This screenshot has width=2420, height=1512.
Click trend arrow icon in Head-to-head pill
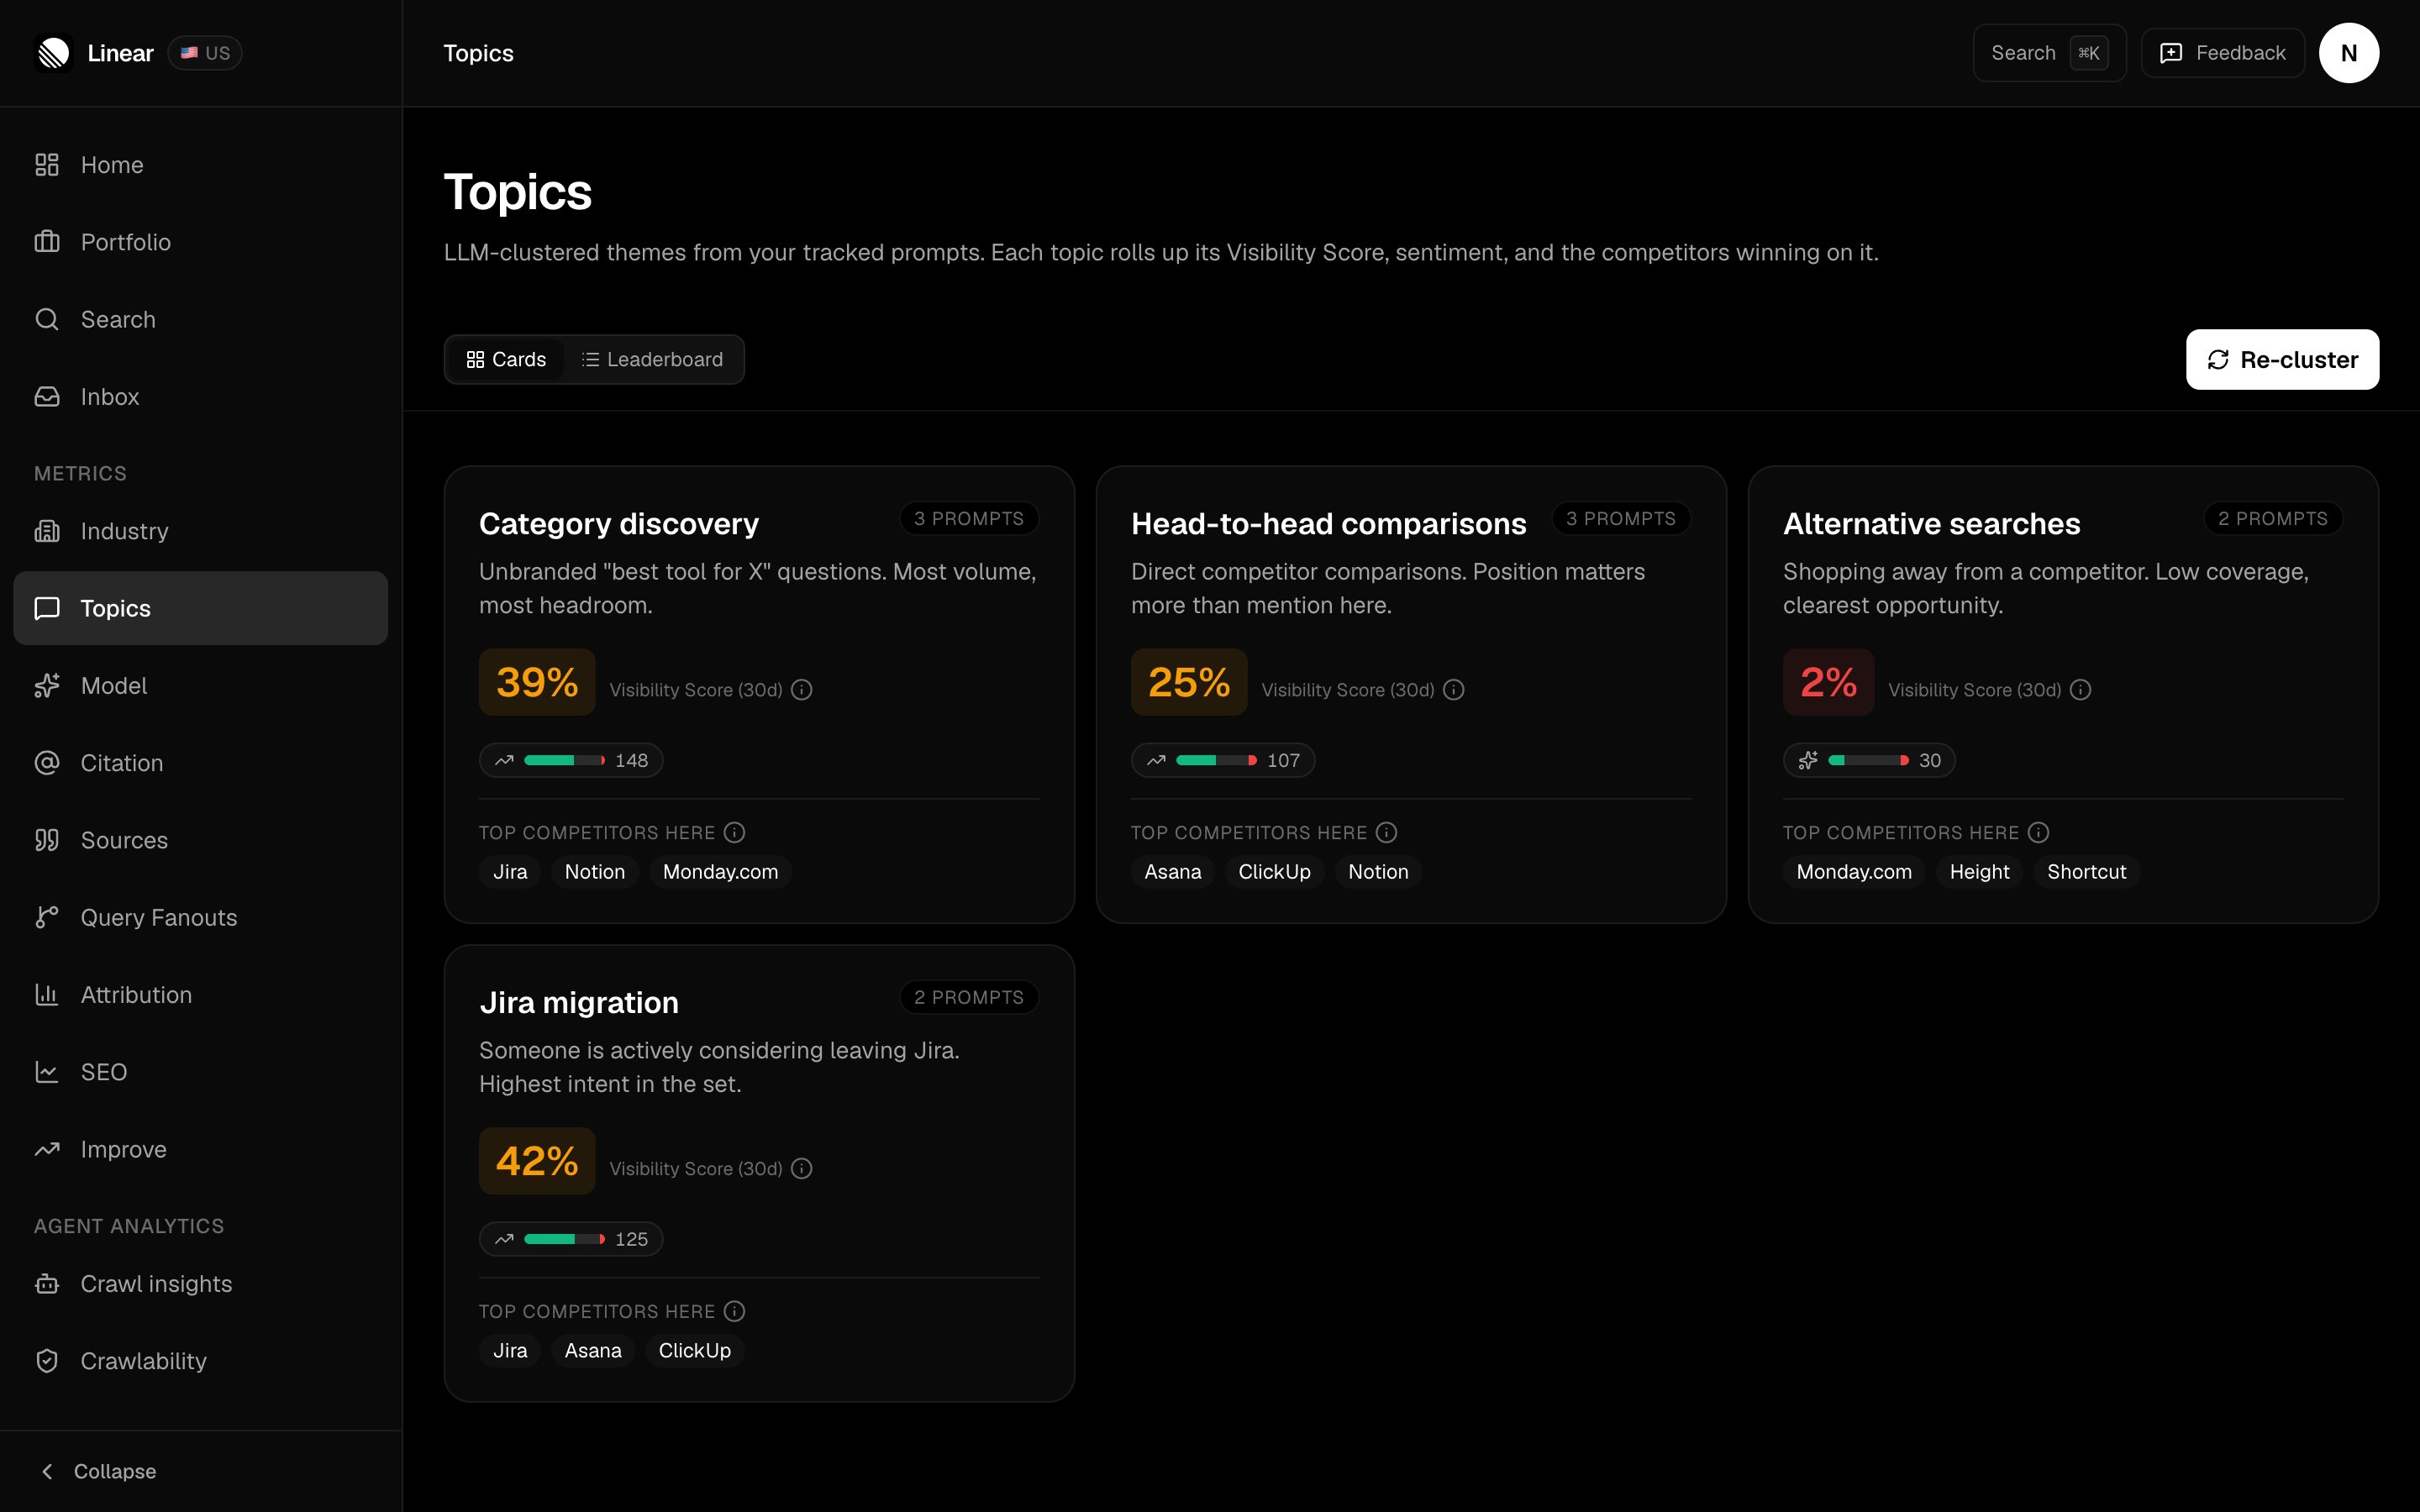tap(1156, 760)
